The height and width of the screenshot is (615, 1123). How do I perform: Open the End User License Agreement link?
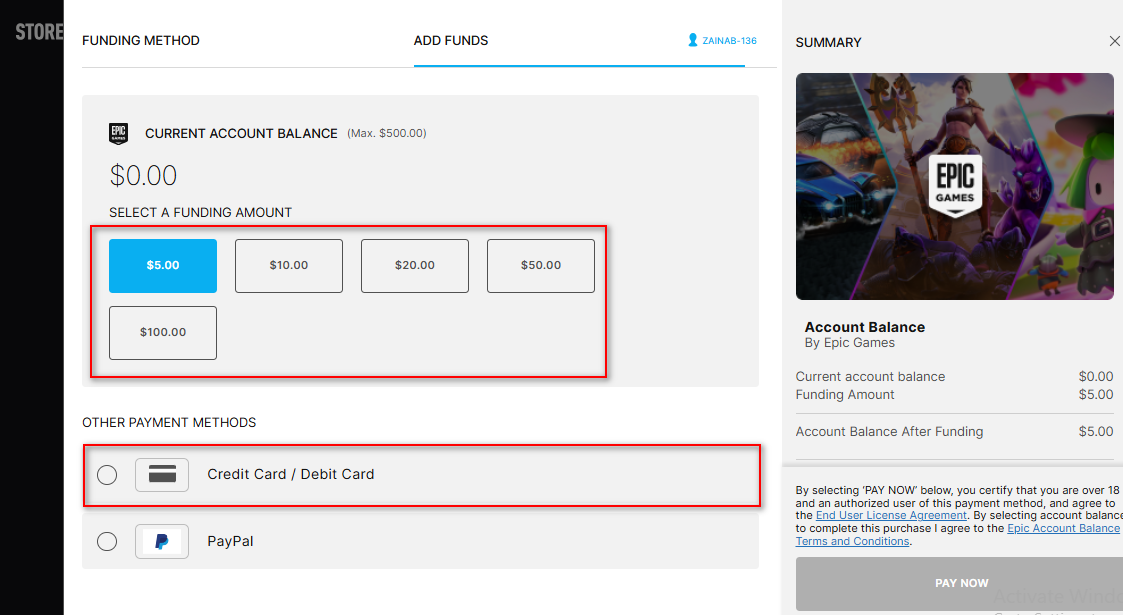pyautogui.click(x=890, y=515)
